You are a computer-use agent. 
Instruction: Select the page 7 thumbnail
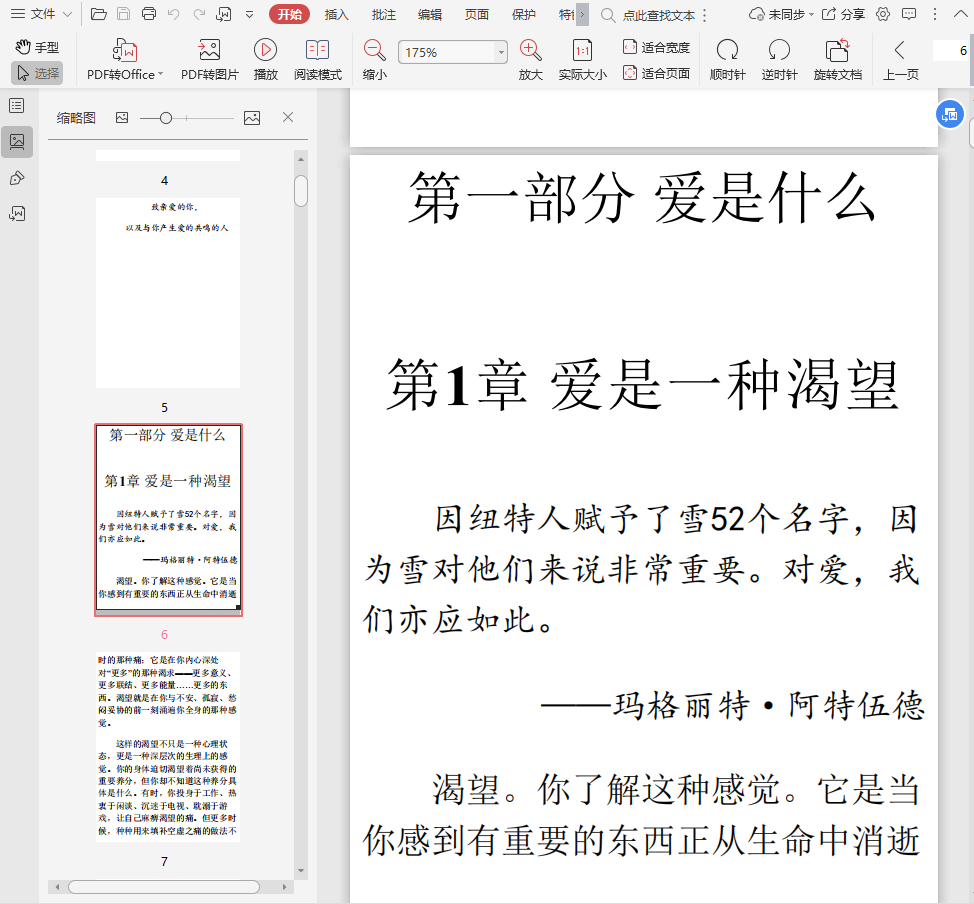tap(168, 747)
